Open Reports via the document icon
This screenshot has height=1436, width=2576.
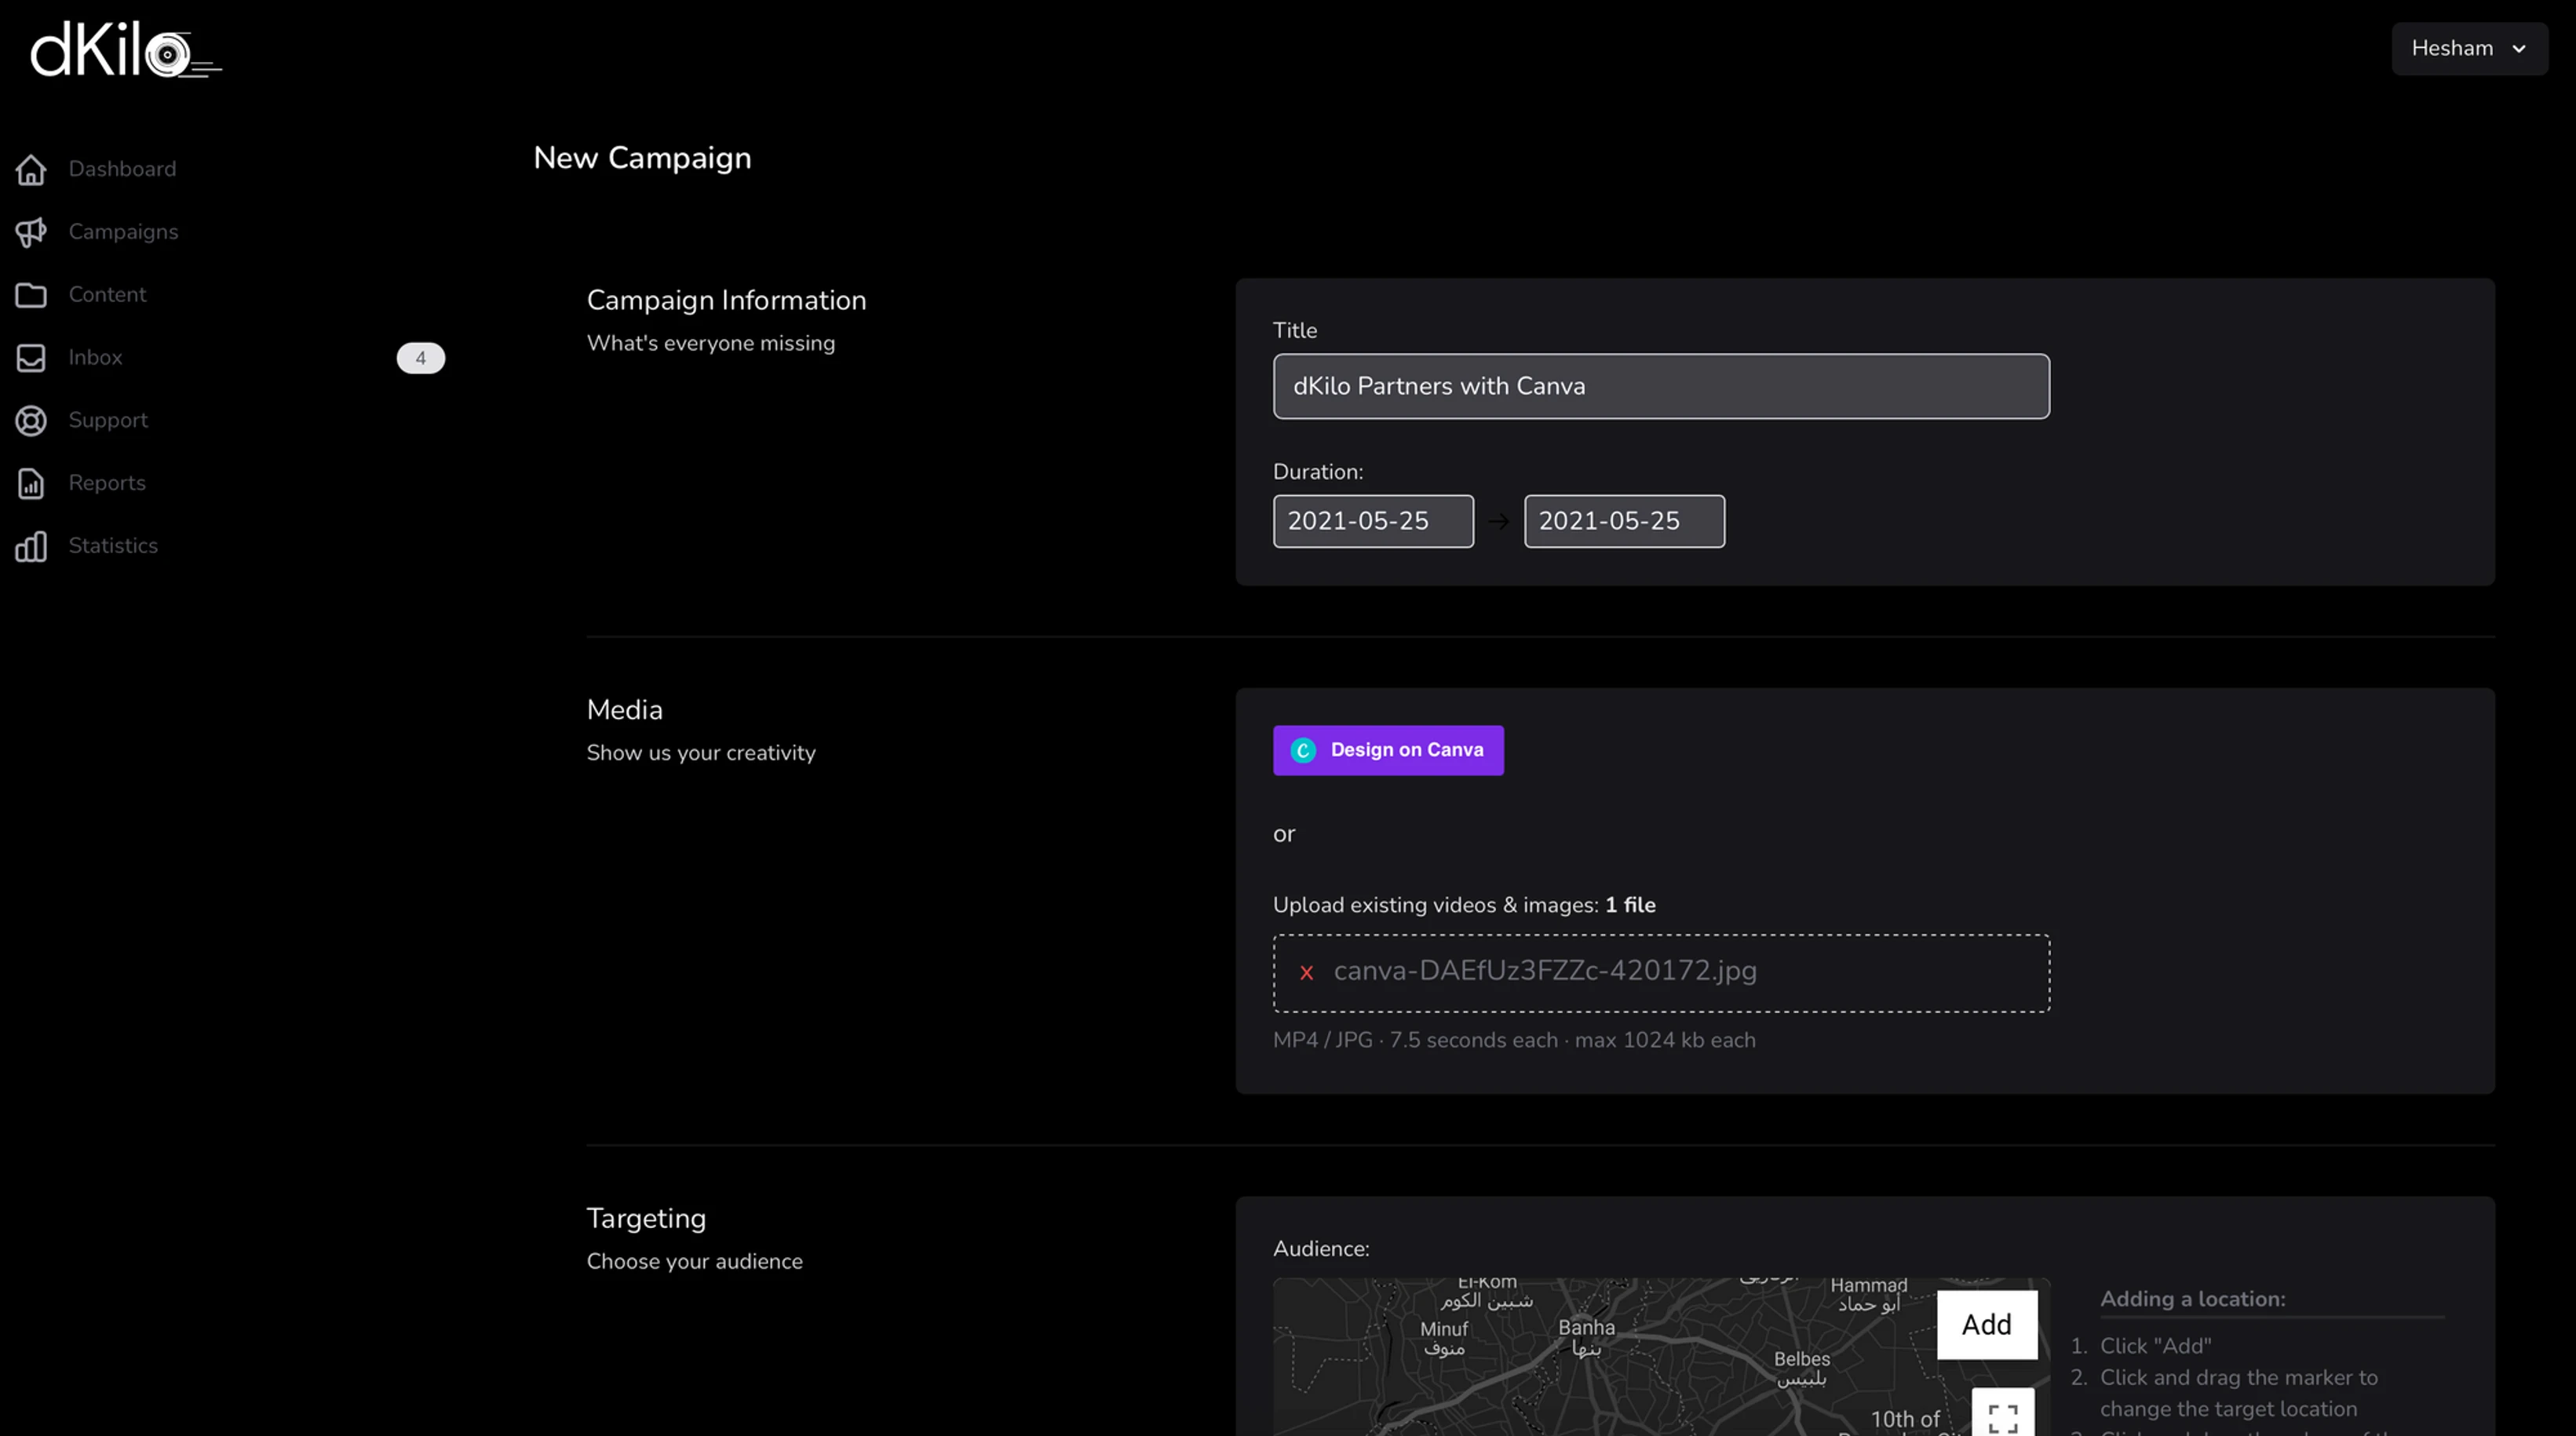click(31, 483)
